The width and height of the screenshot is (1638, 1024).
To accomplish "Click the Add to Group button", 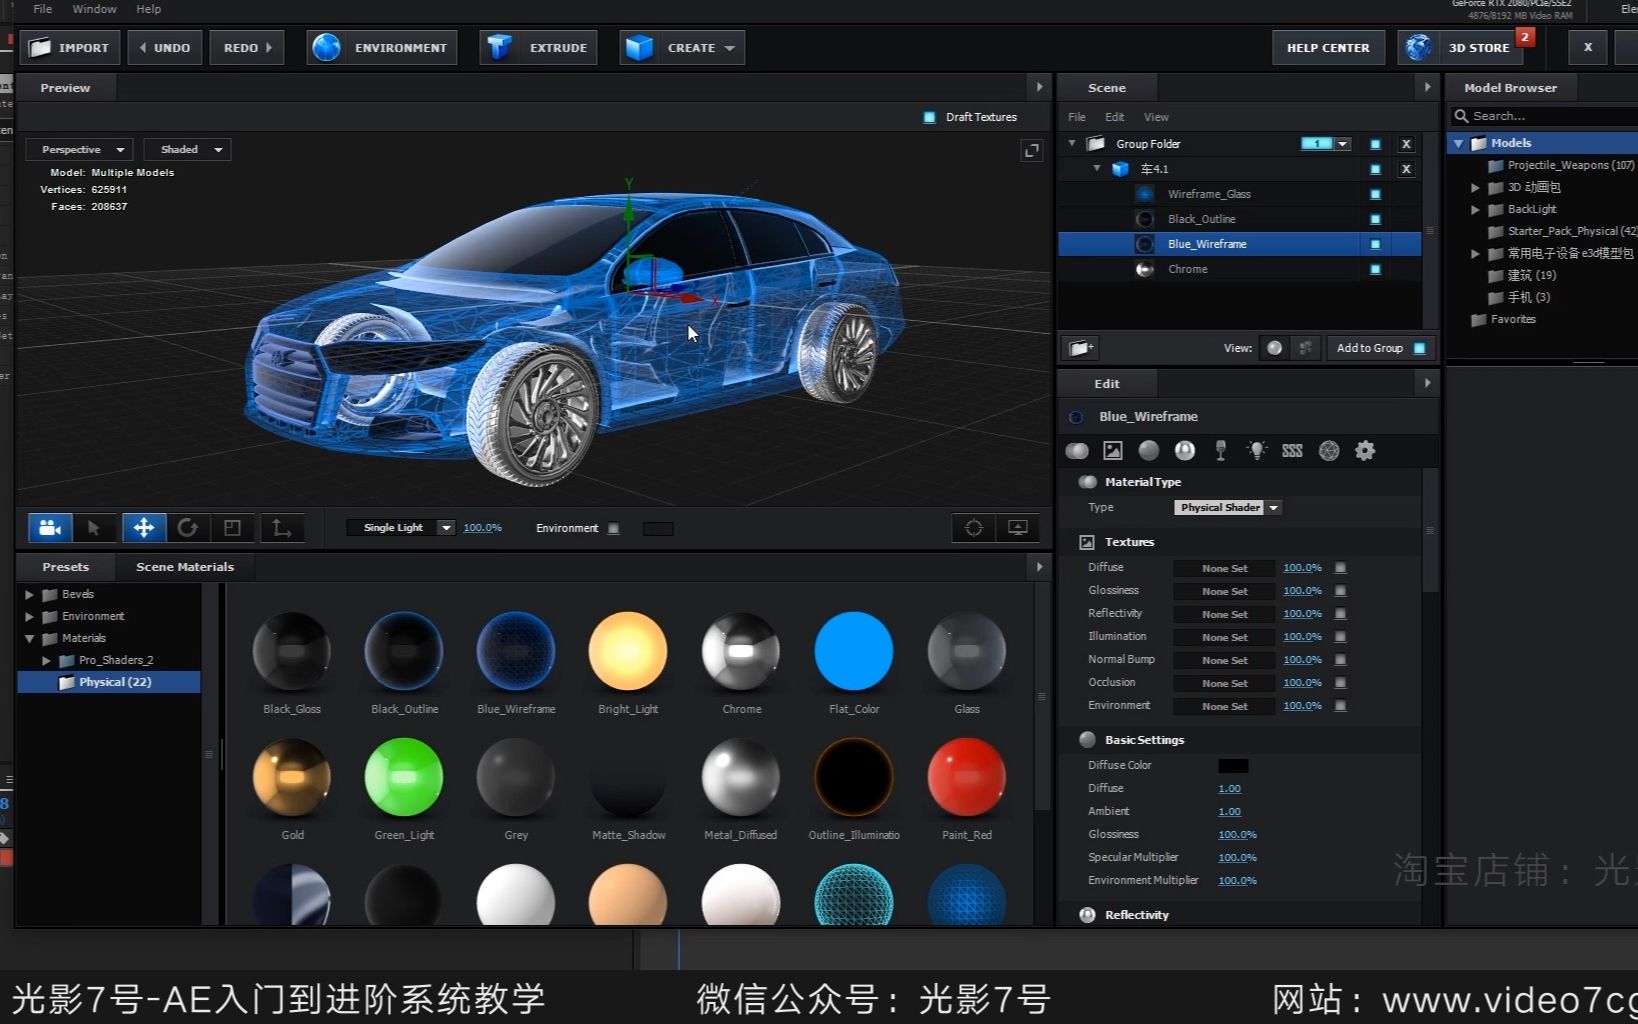I will [x=1371, y=348].
